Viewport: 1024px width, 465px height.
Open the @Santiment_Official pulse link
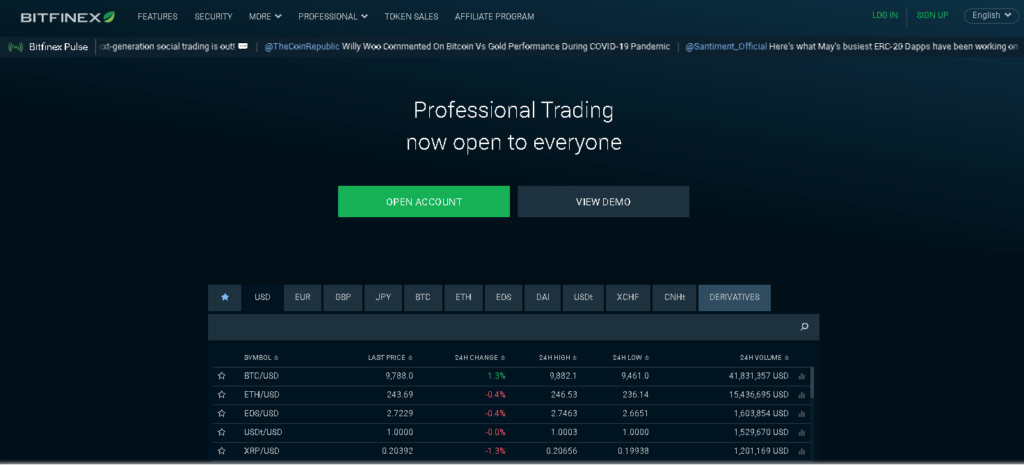click(726, 47)
